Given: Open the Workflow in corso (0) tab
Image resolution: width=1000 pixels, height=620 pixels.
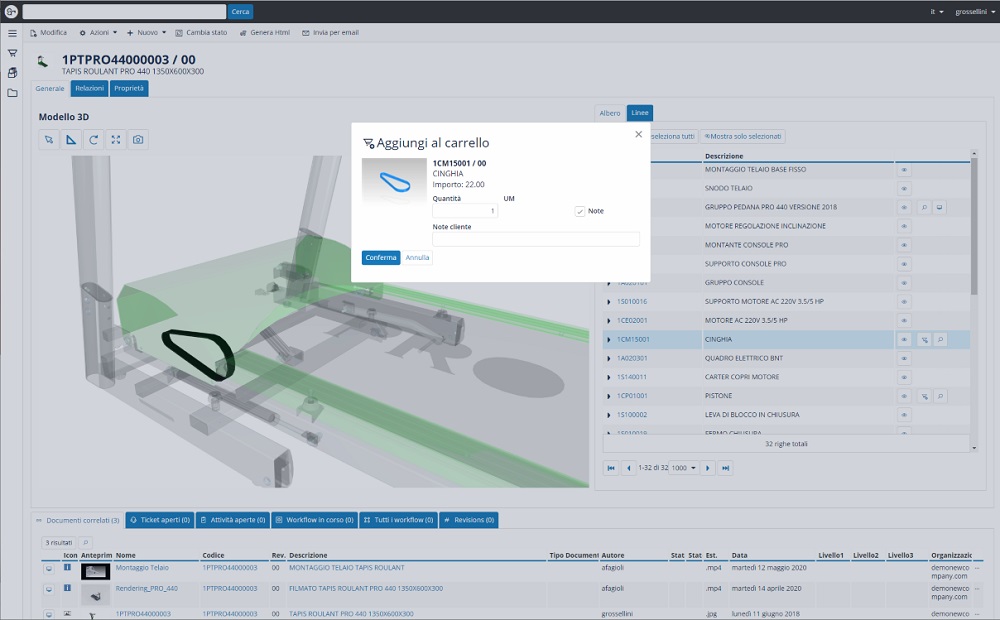Looking at the screenshot, I should (314, 520).
